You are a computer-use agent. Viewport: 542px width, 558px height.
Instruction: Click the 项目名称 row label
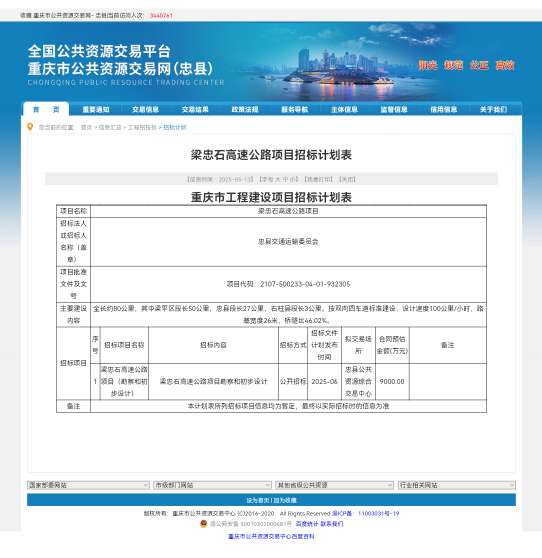pos(73,211)
